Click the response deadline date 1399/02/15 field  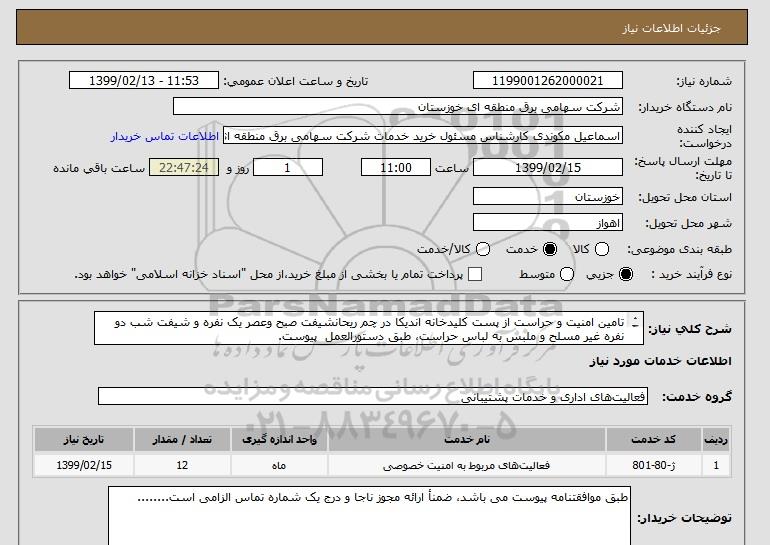click(548, 167)
